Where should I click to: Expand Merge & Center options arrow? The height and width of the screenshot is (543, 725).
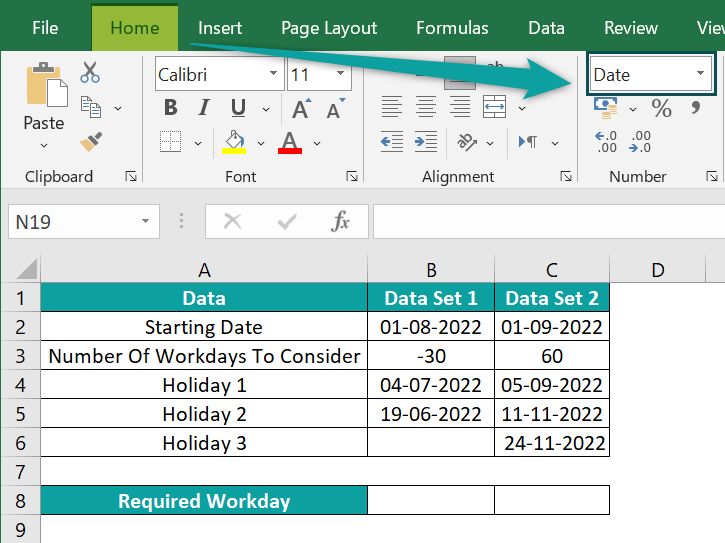click(x=522, y=108)
